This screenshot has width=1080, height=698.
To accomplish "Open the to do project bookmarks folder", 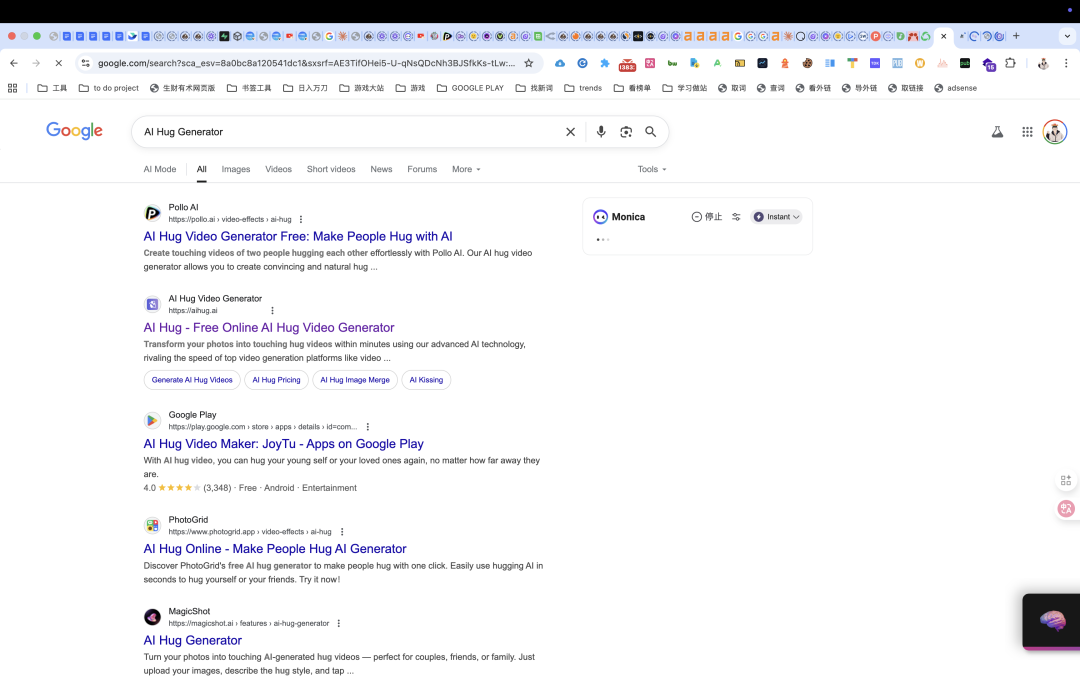I will coord(109,88).
